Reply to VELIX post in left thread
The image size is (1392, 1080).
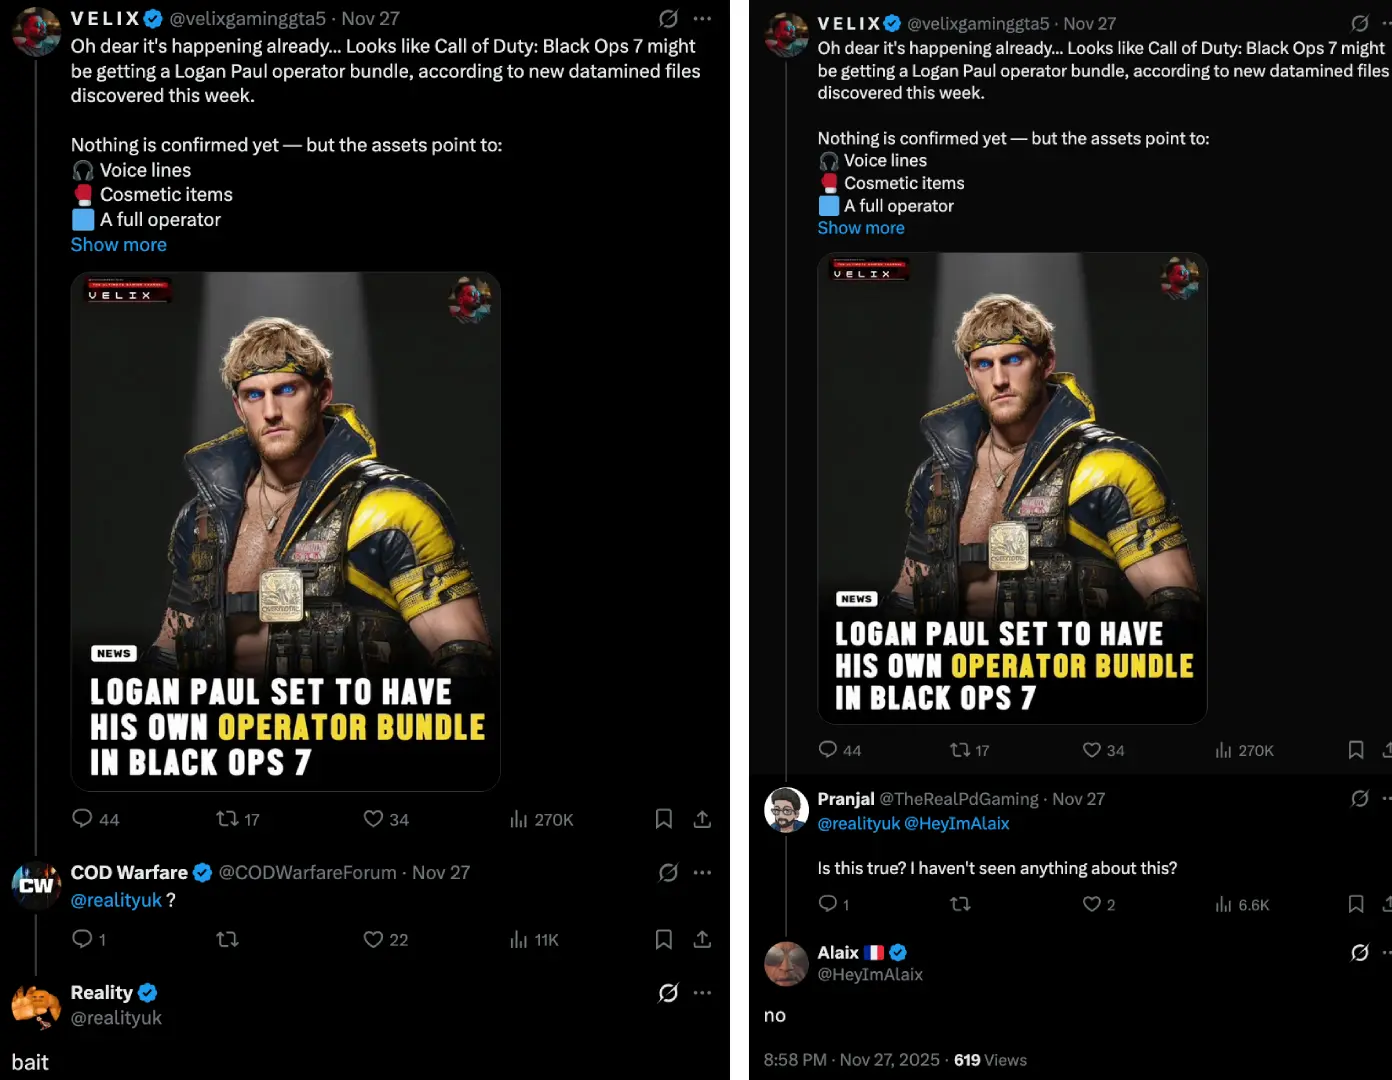pyautogui.click(x=83, y=819)
